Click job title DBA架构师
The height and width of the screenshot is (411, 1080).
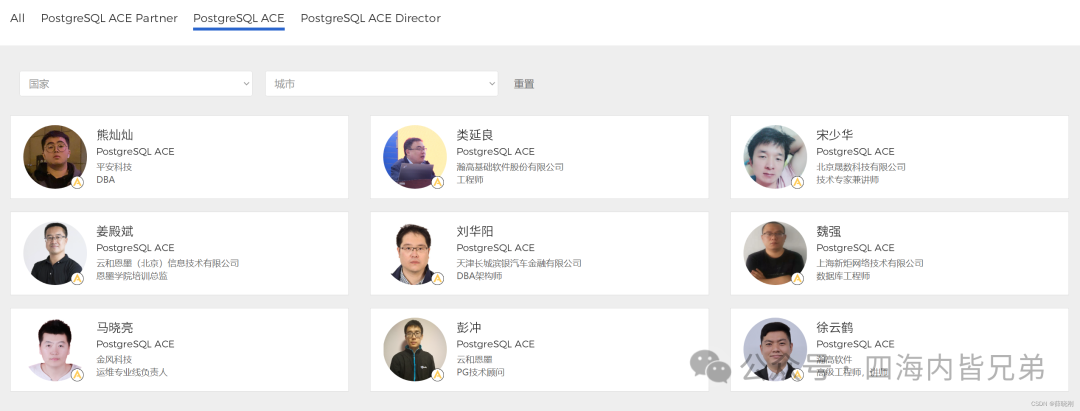479,276
